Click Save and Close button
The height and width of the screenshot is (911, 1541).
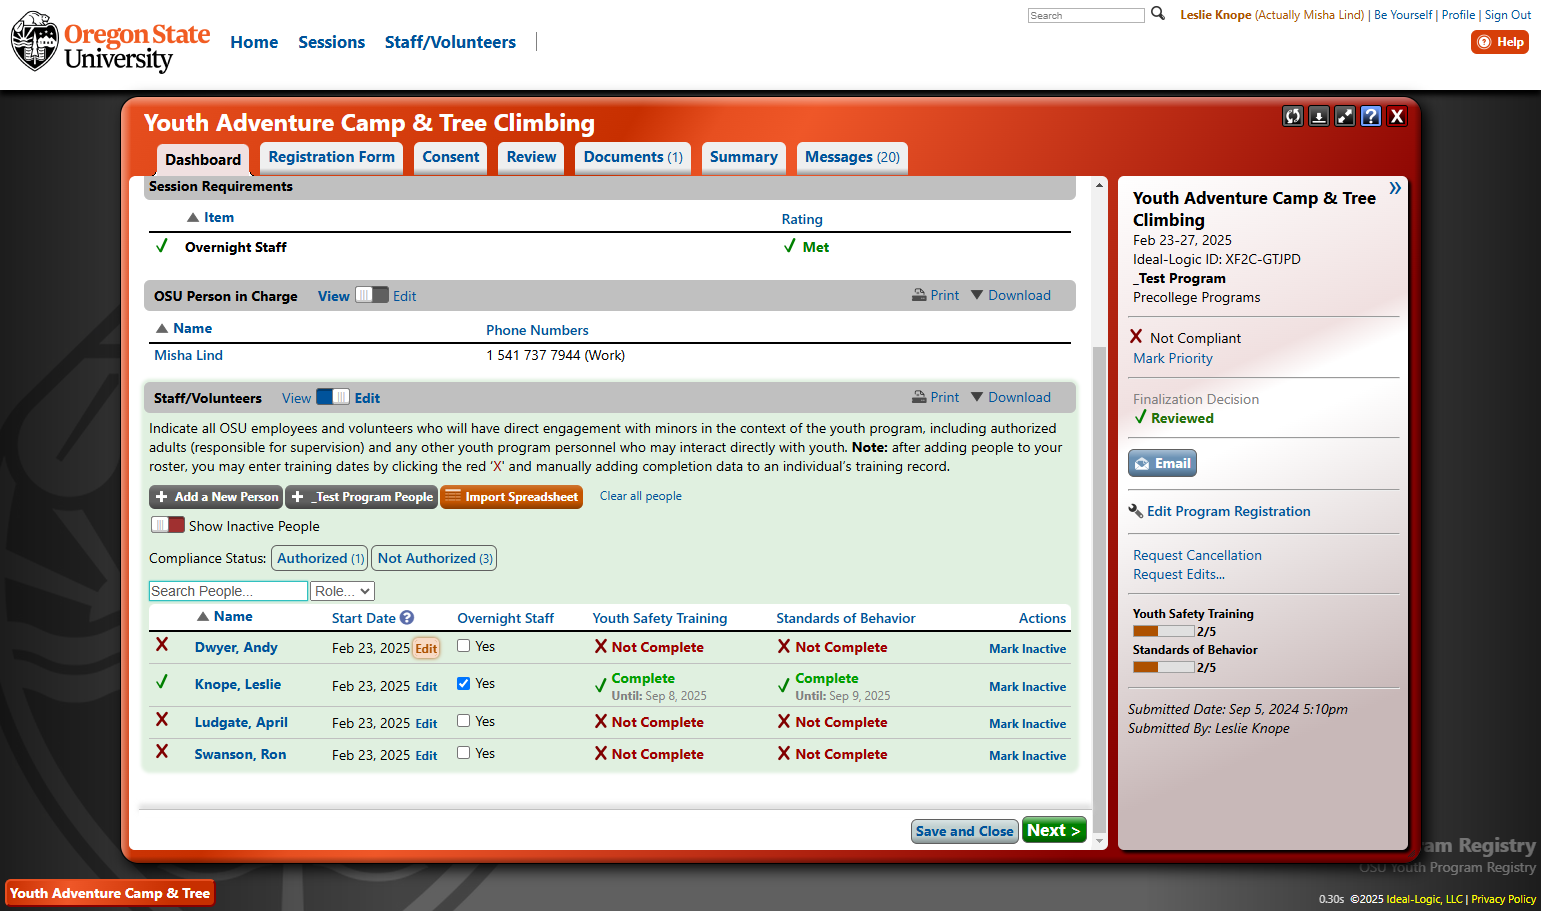[965, 831]
